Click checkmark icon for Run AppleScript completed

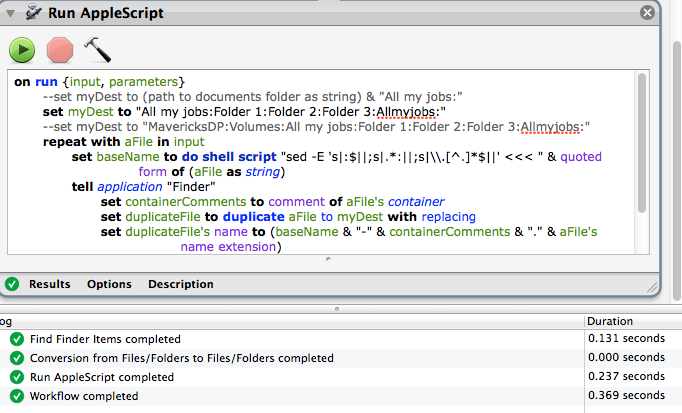[x=17, y=377]
